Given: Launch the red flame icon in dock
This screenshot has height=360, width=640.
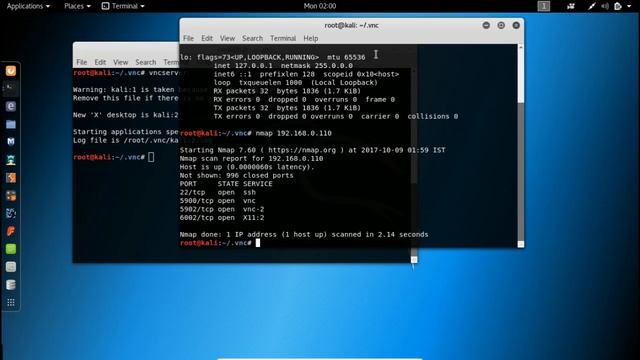Looking at the screenshot, I should click(x=11, y=231).
